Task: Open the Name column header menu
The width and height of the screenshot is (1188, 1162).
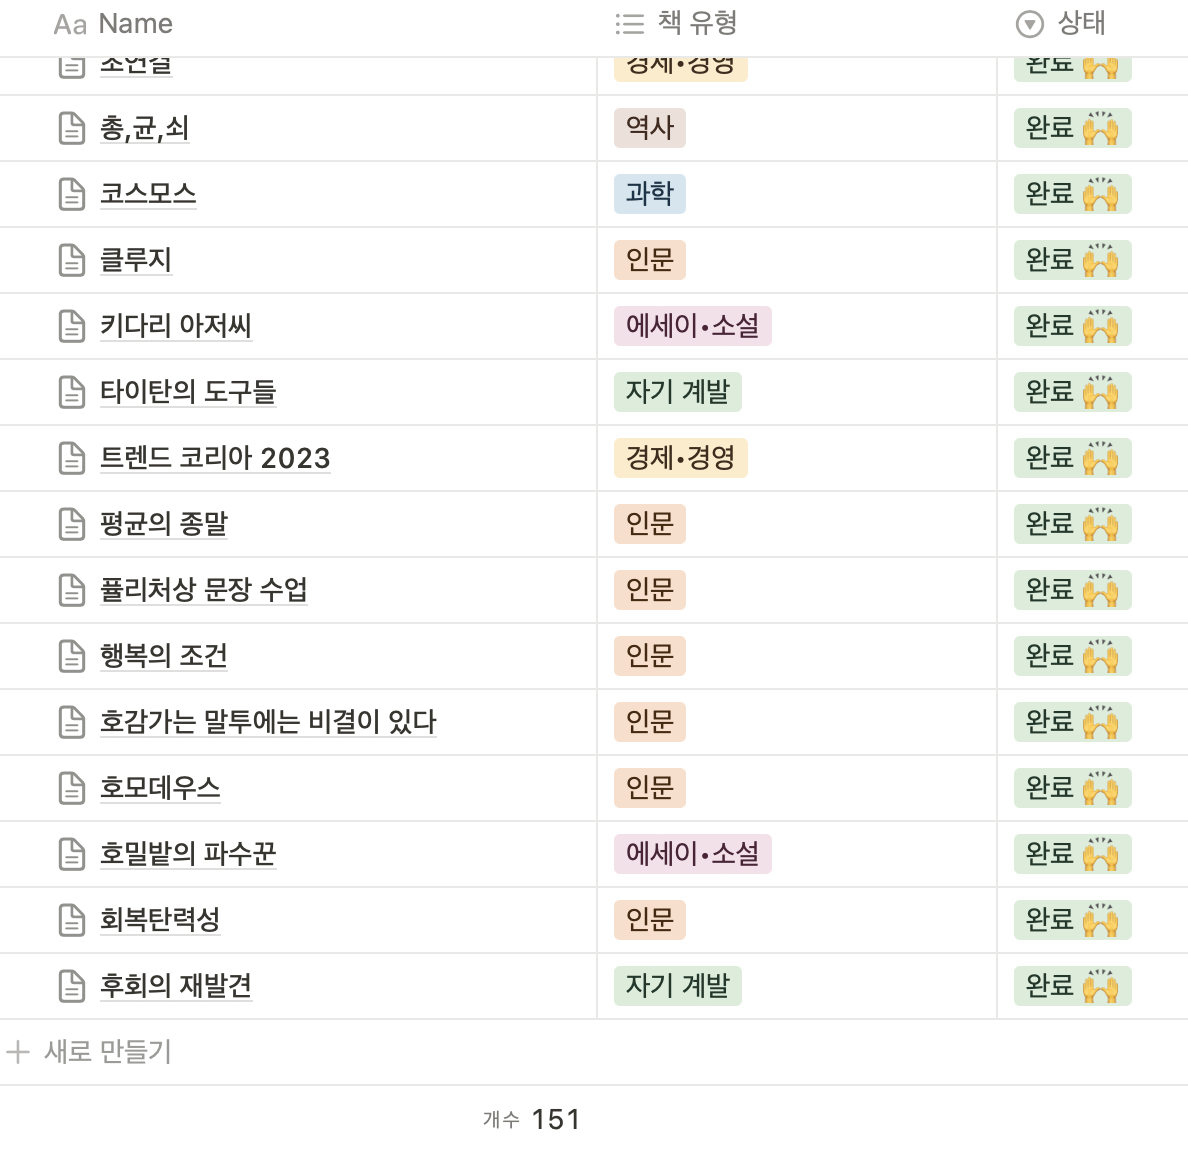Action: click(133, 24)
